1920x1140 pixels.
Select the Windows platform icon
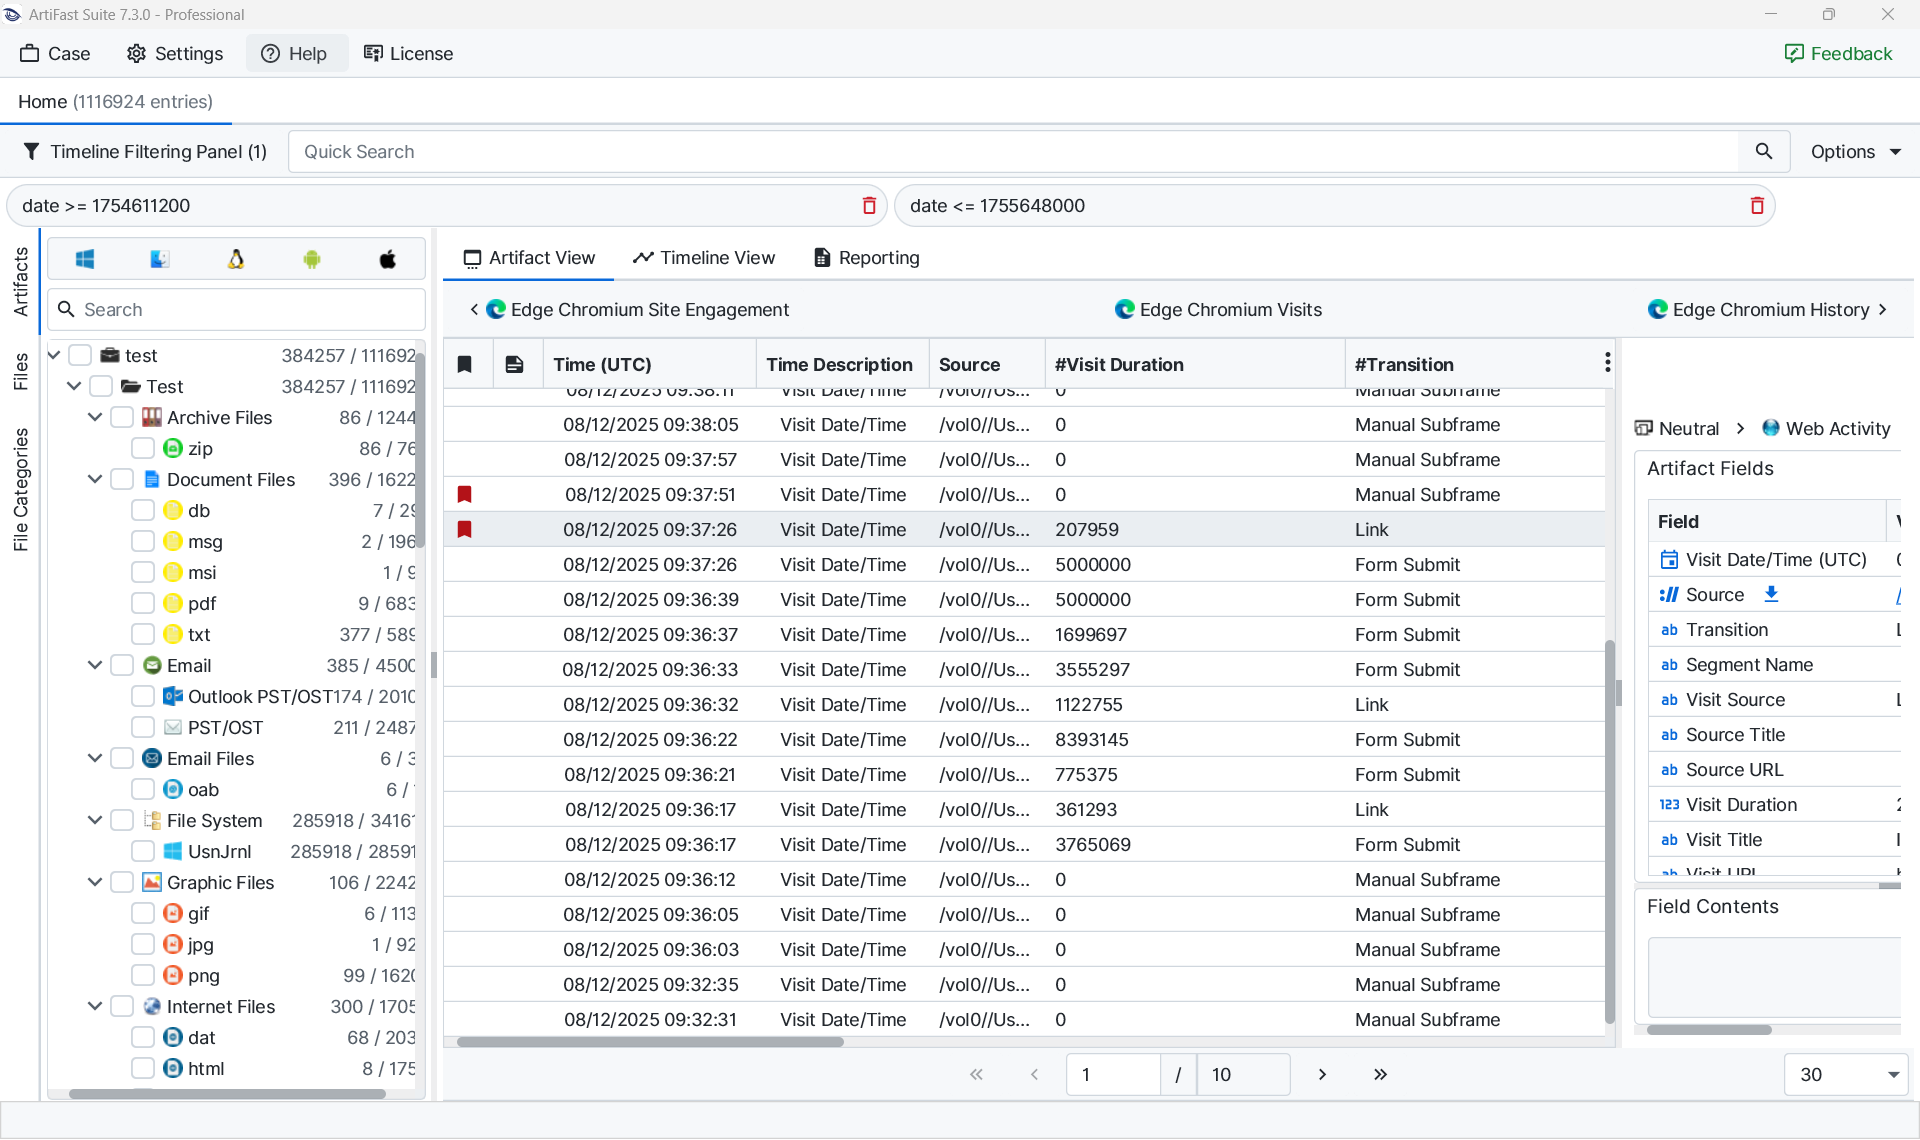tap(85, 260)
